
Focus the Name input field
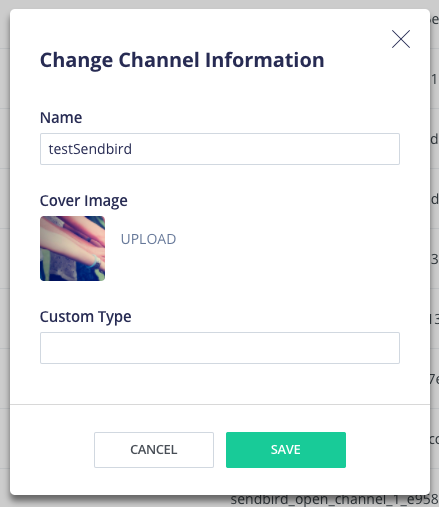(220, 149)
